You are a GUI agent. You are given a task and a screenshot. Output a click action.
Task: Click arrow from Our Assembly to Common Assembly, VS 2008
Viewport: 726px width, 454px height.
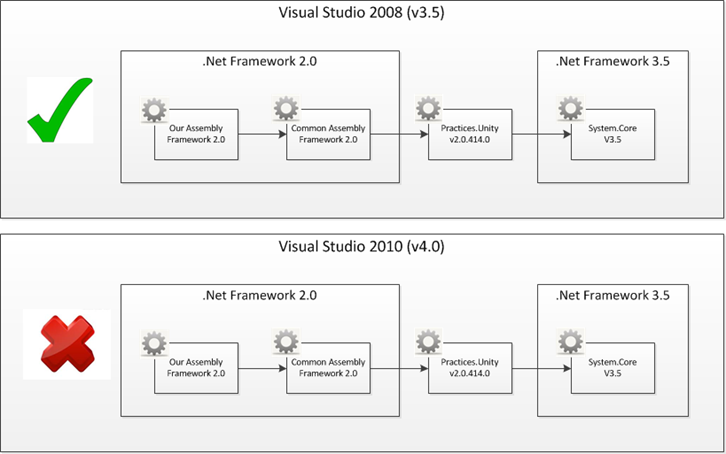pos(264,140)
